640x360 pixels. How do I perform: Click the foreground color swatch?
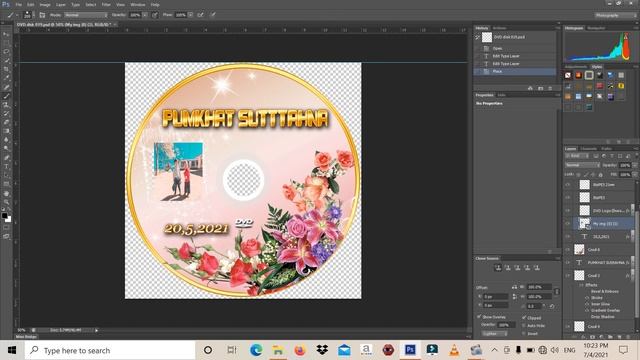[4, 215]
